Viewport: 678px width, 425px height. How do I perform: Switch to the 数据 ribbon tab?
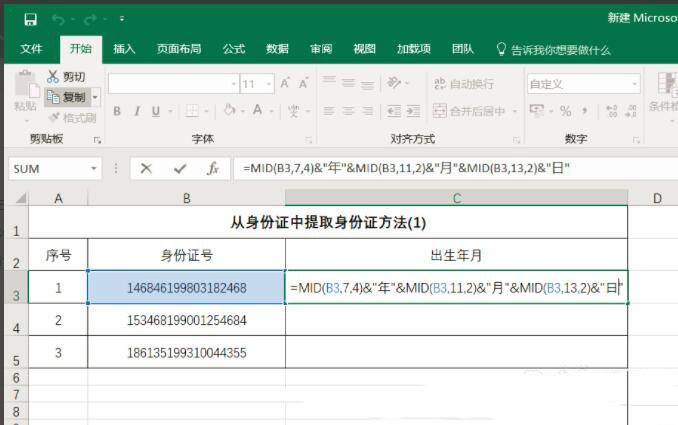(277, 49)
